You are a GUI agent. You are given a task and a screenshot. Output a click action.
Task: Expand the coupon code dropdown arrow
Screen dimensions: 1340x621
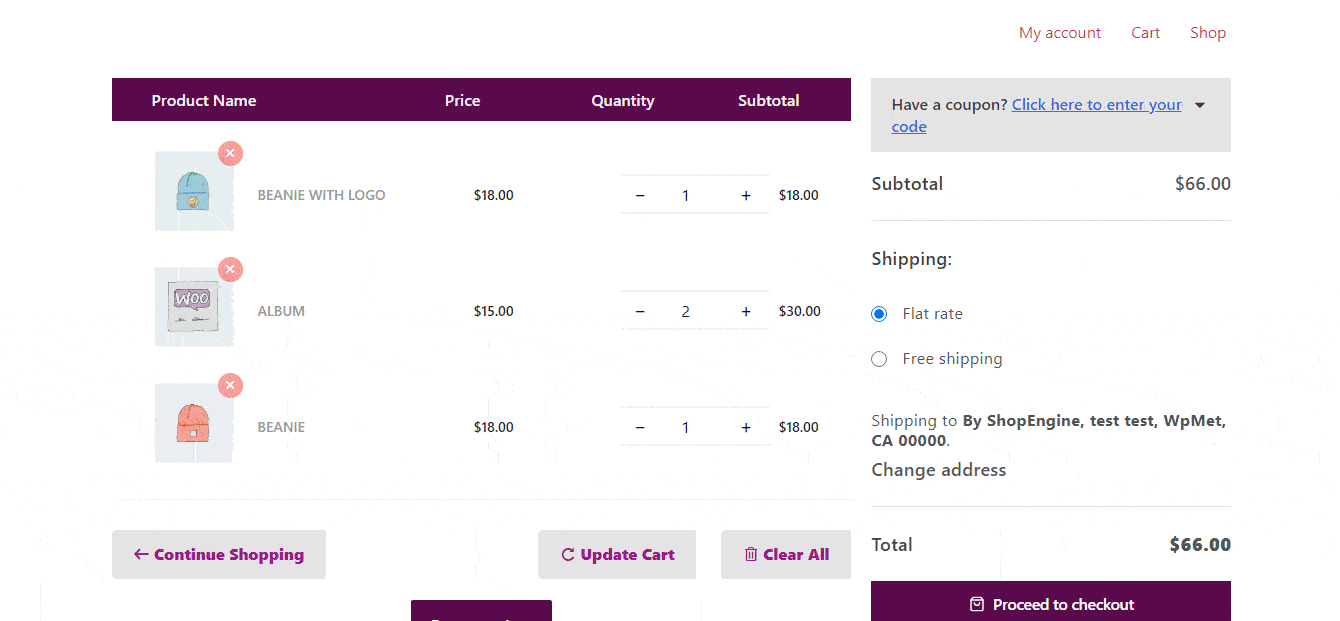tap(1200, 105)
